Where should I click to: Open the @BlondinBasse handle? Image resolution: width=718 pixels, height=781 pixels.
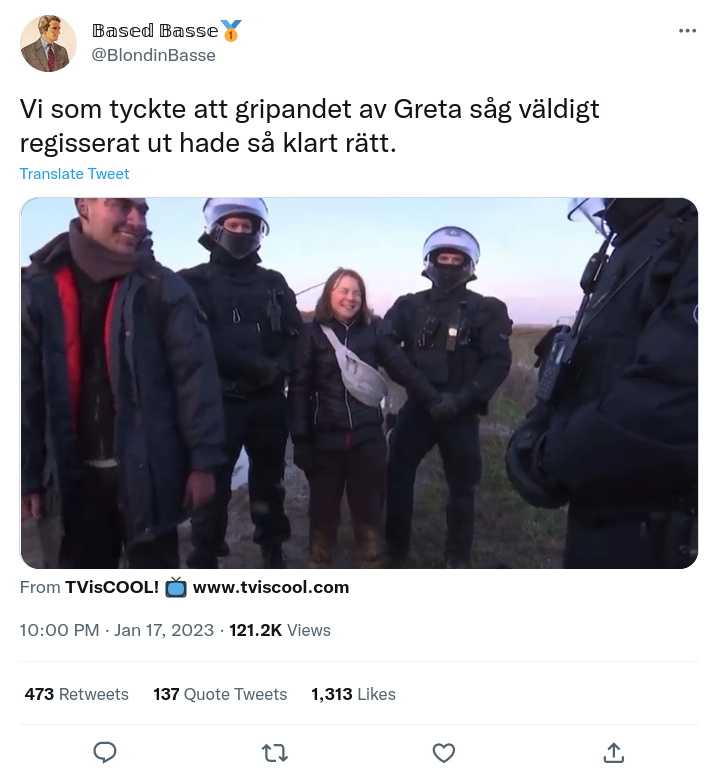[153, 55]
